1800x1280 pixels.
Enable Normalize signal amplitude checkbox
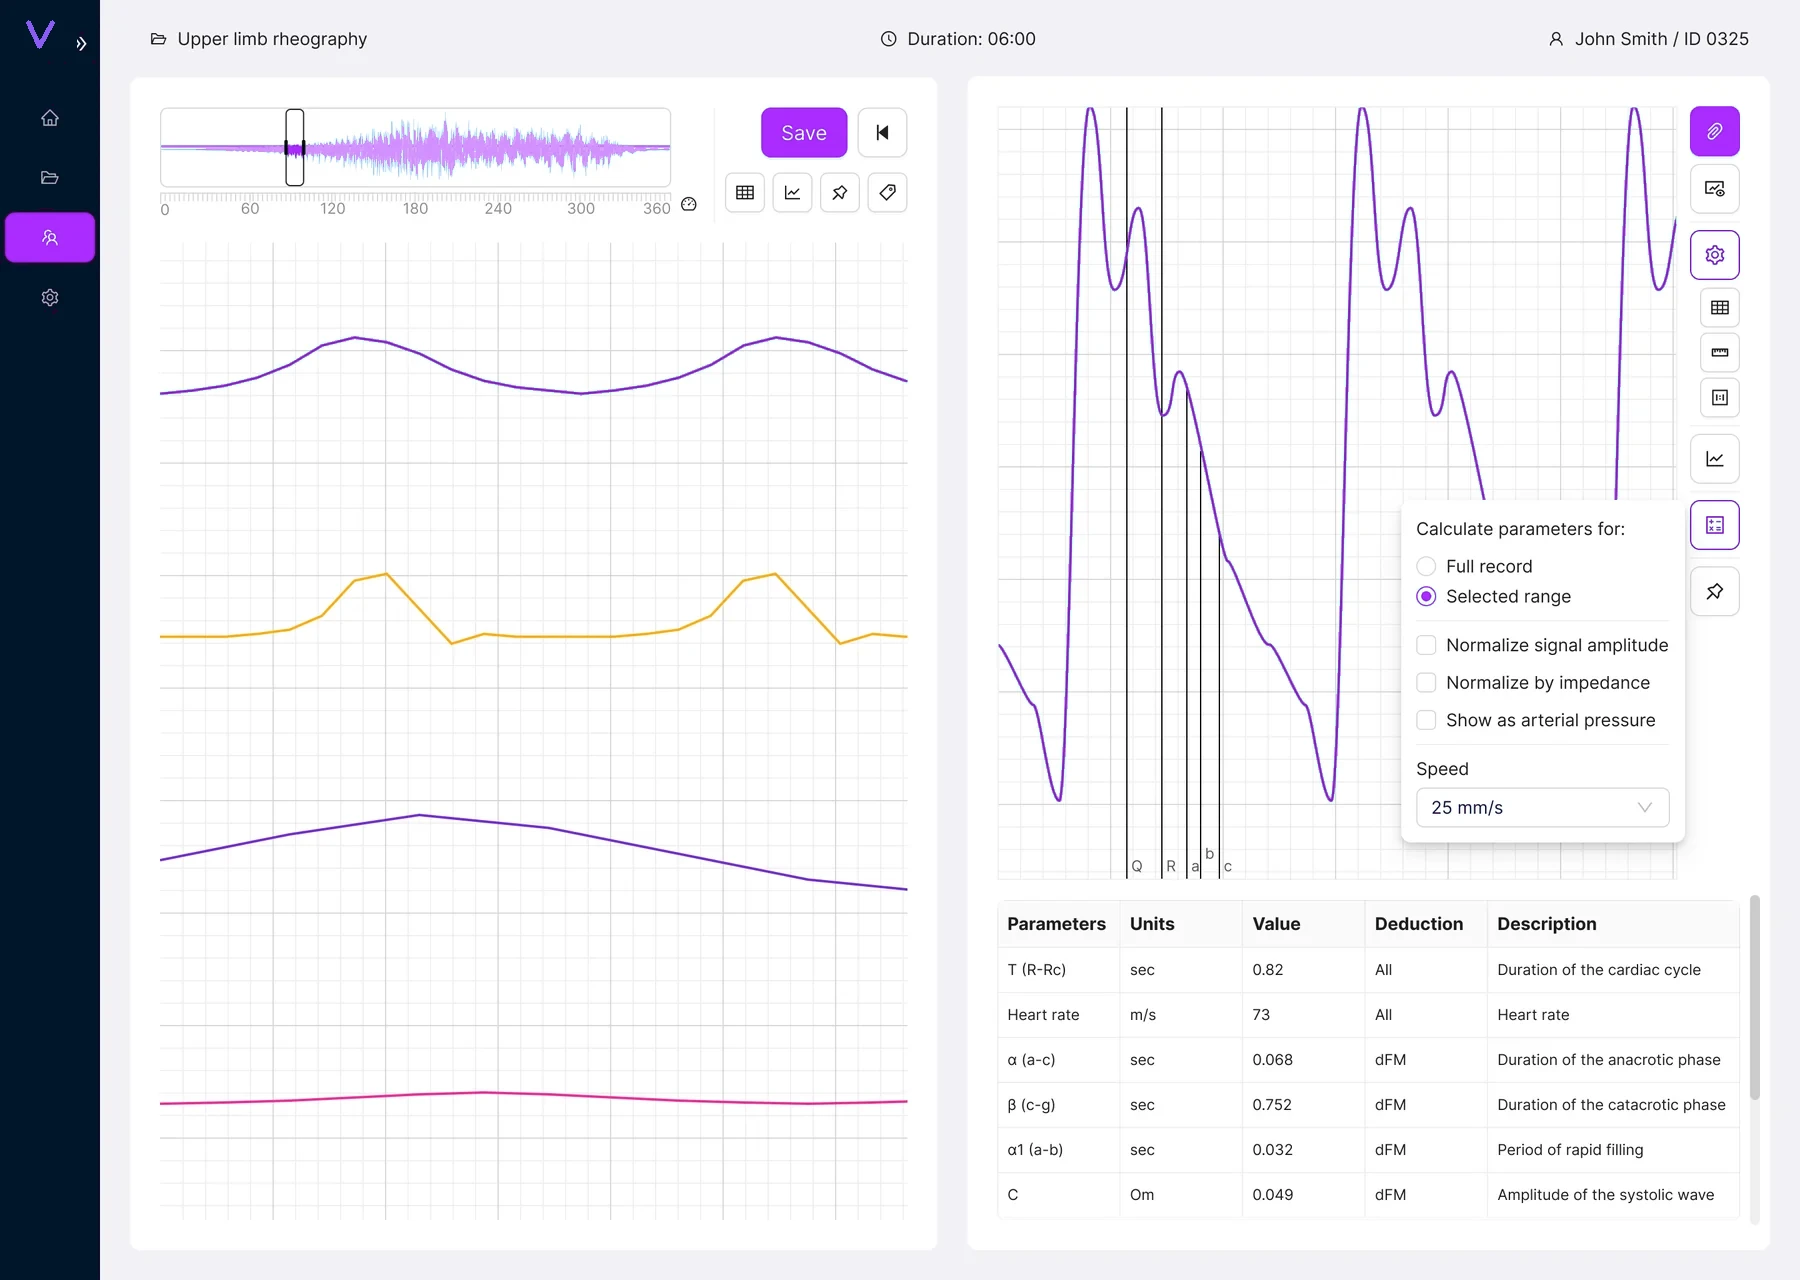click(x=1426, y=645)
